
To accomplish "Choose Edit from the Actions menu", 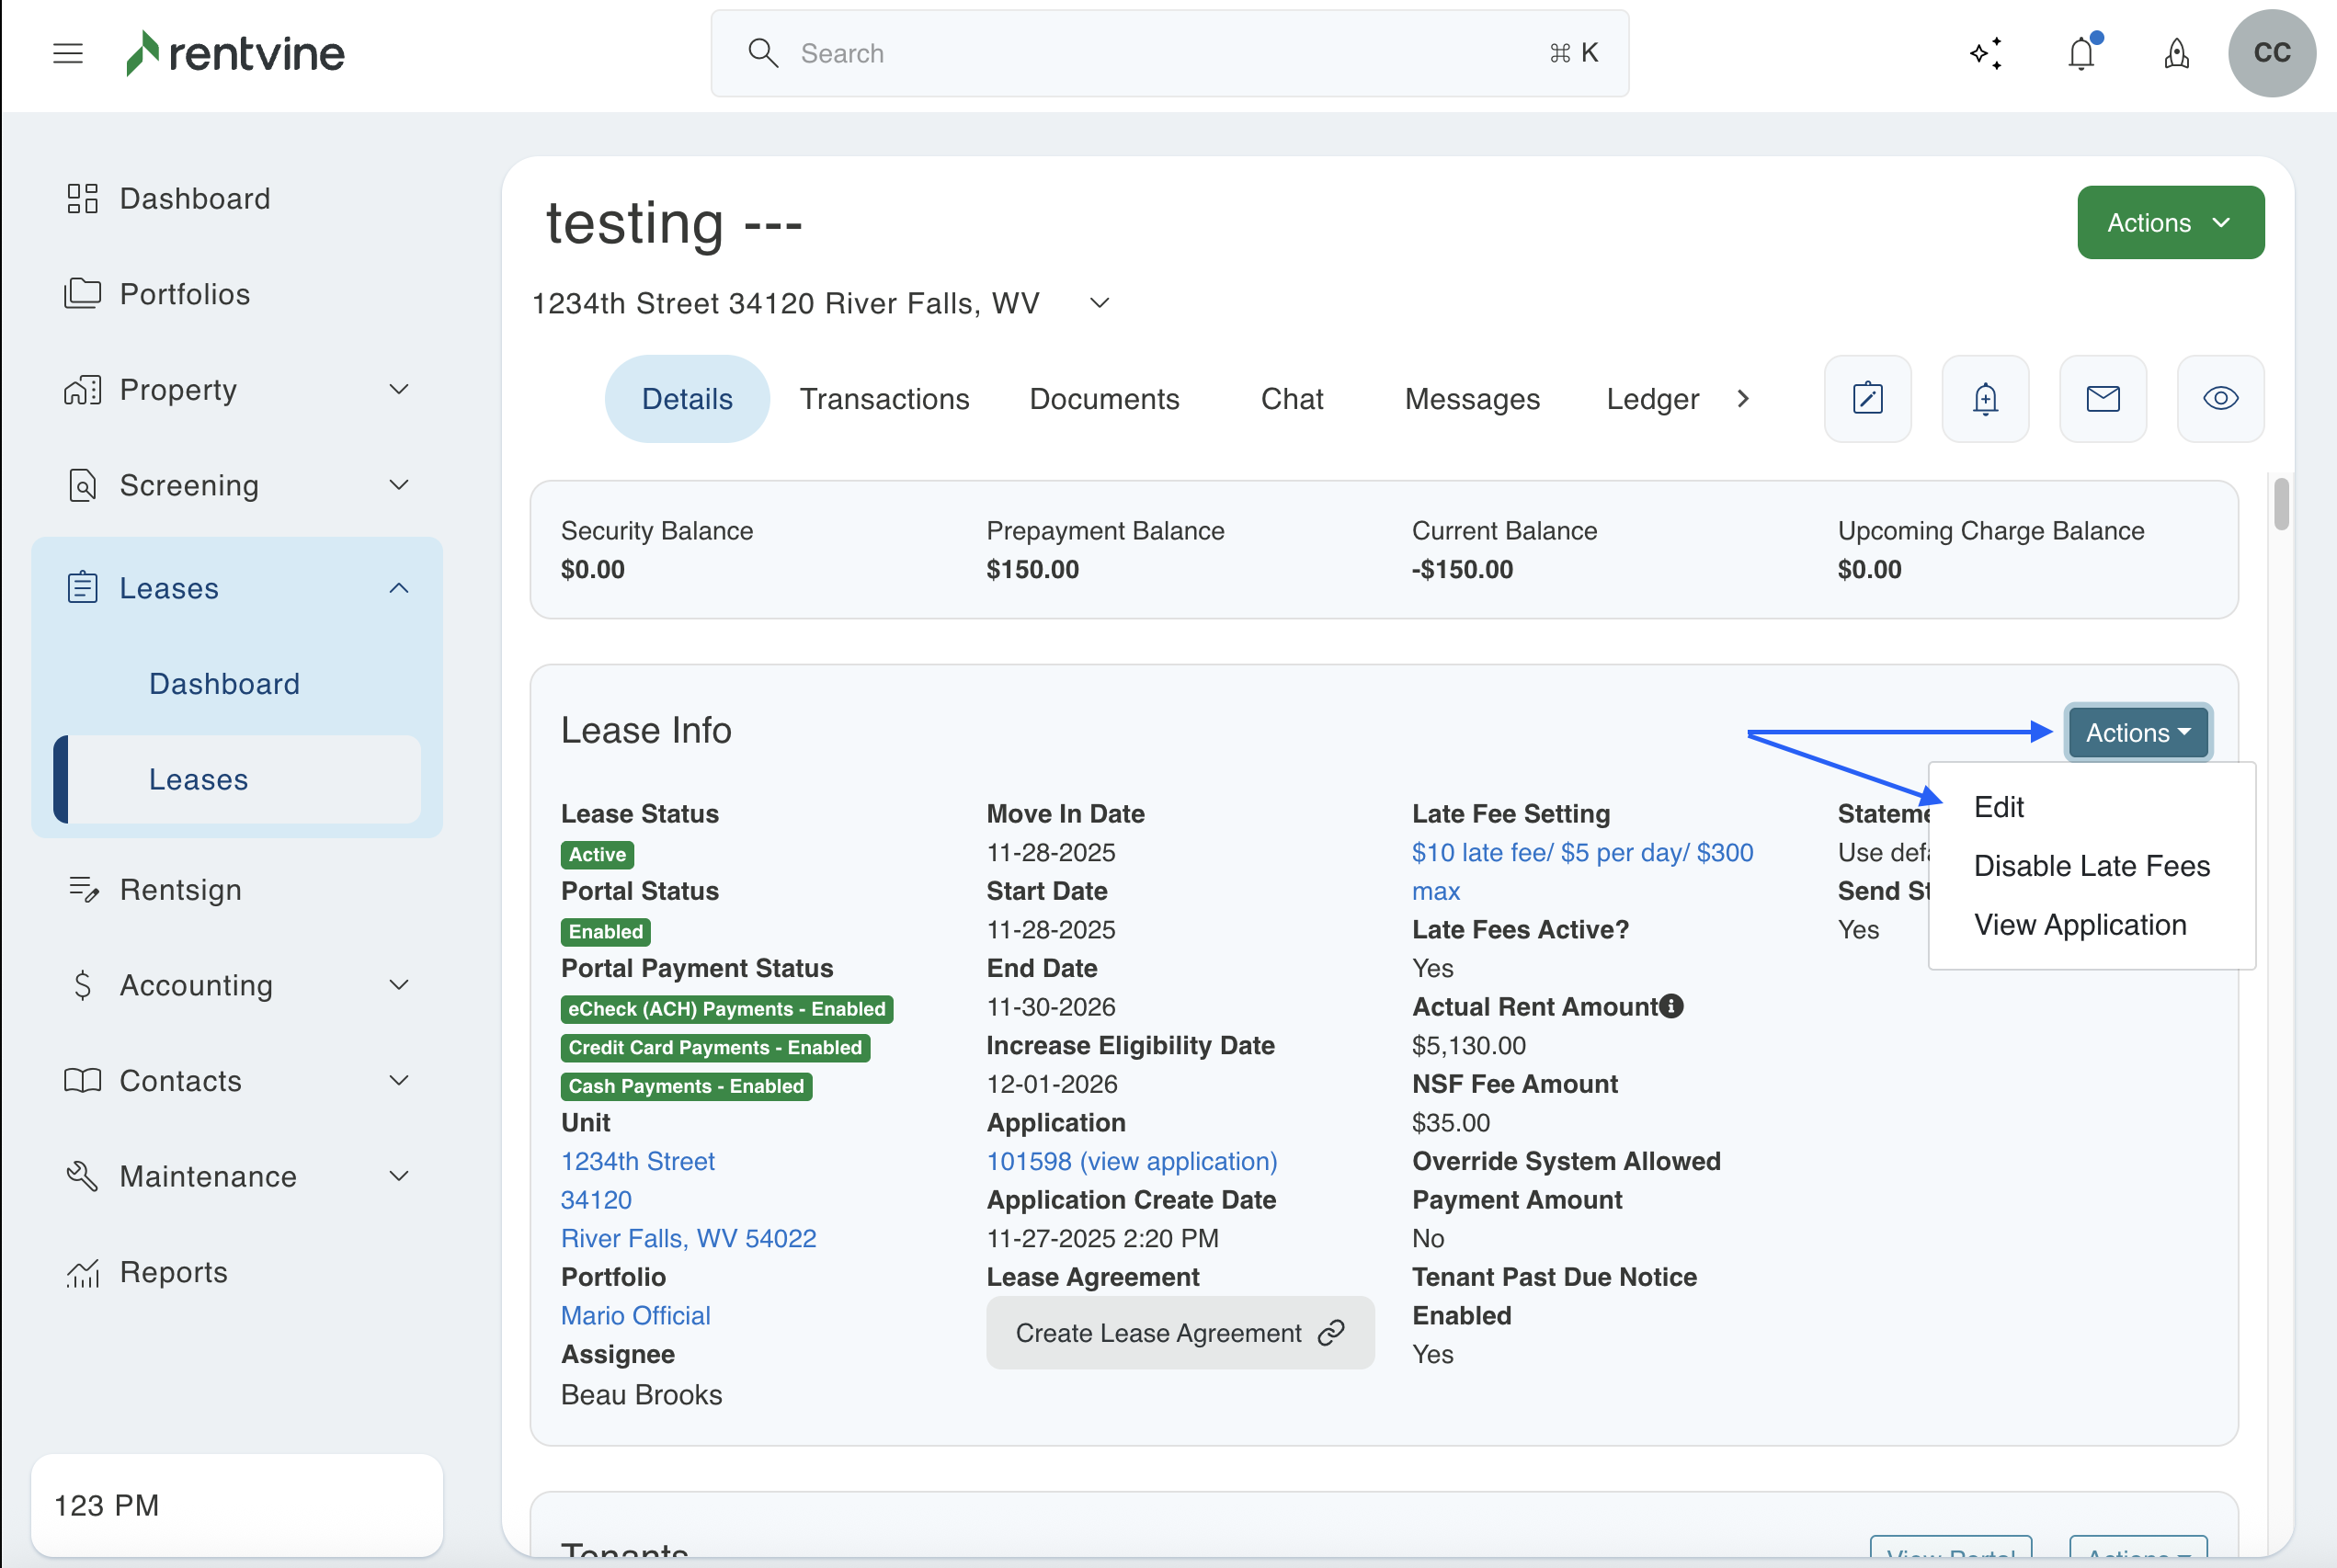I will (x=1998, y=807).
